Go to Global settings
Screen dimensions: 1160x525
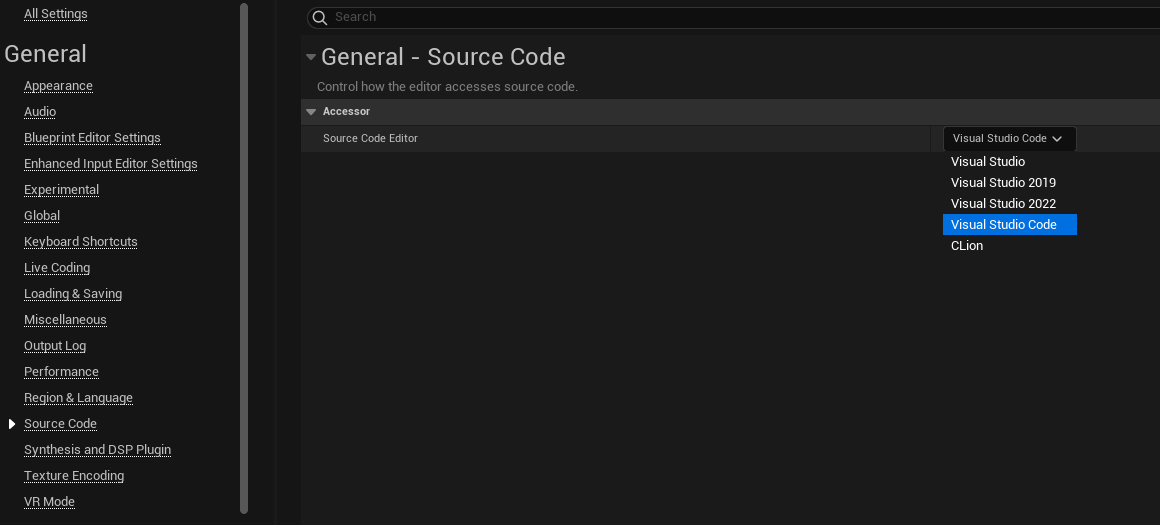click(x=42, y=215)
